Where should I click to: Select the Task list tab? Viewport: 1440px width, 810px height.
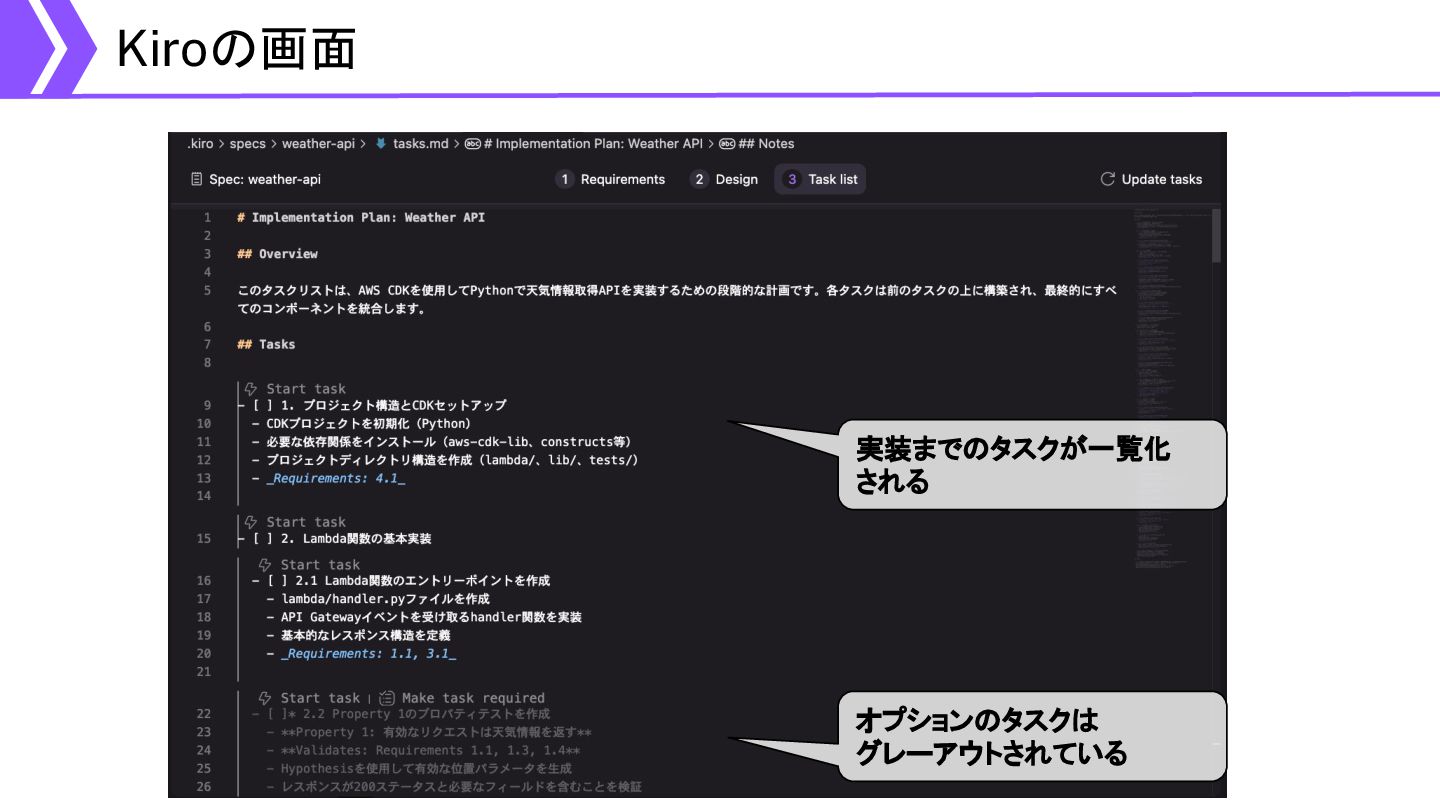pyautogui.click(x=821, y=180)
